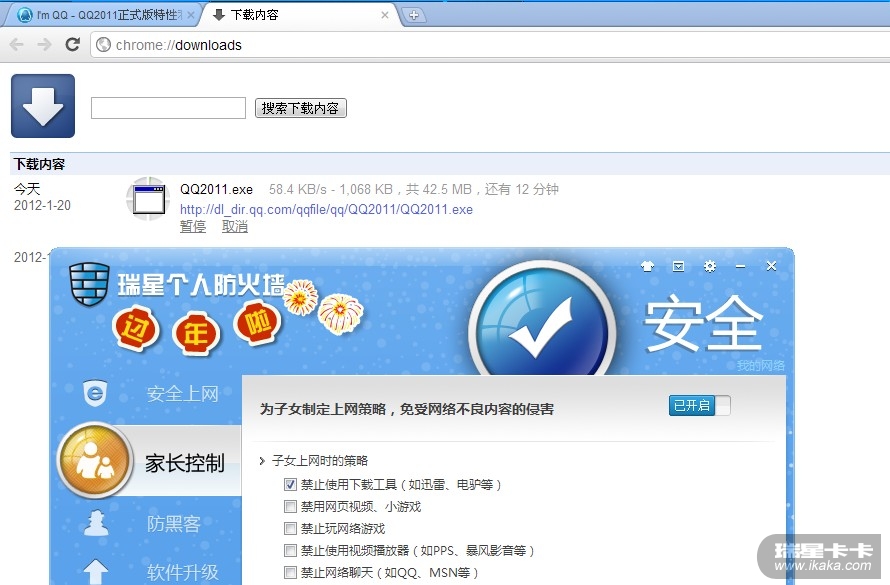Viewport: 890px width, 585px height.
Task: Open the 安全上网 section
Action: [183, 393]
